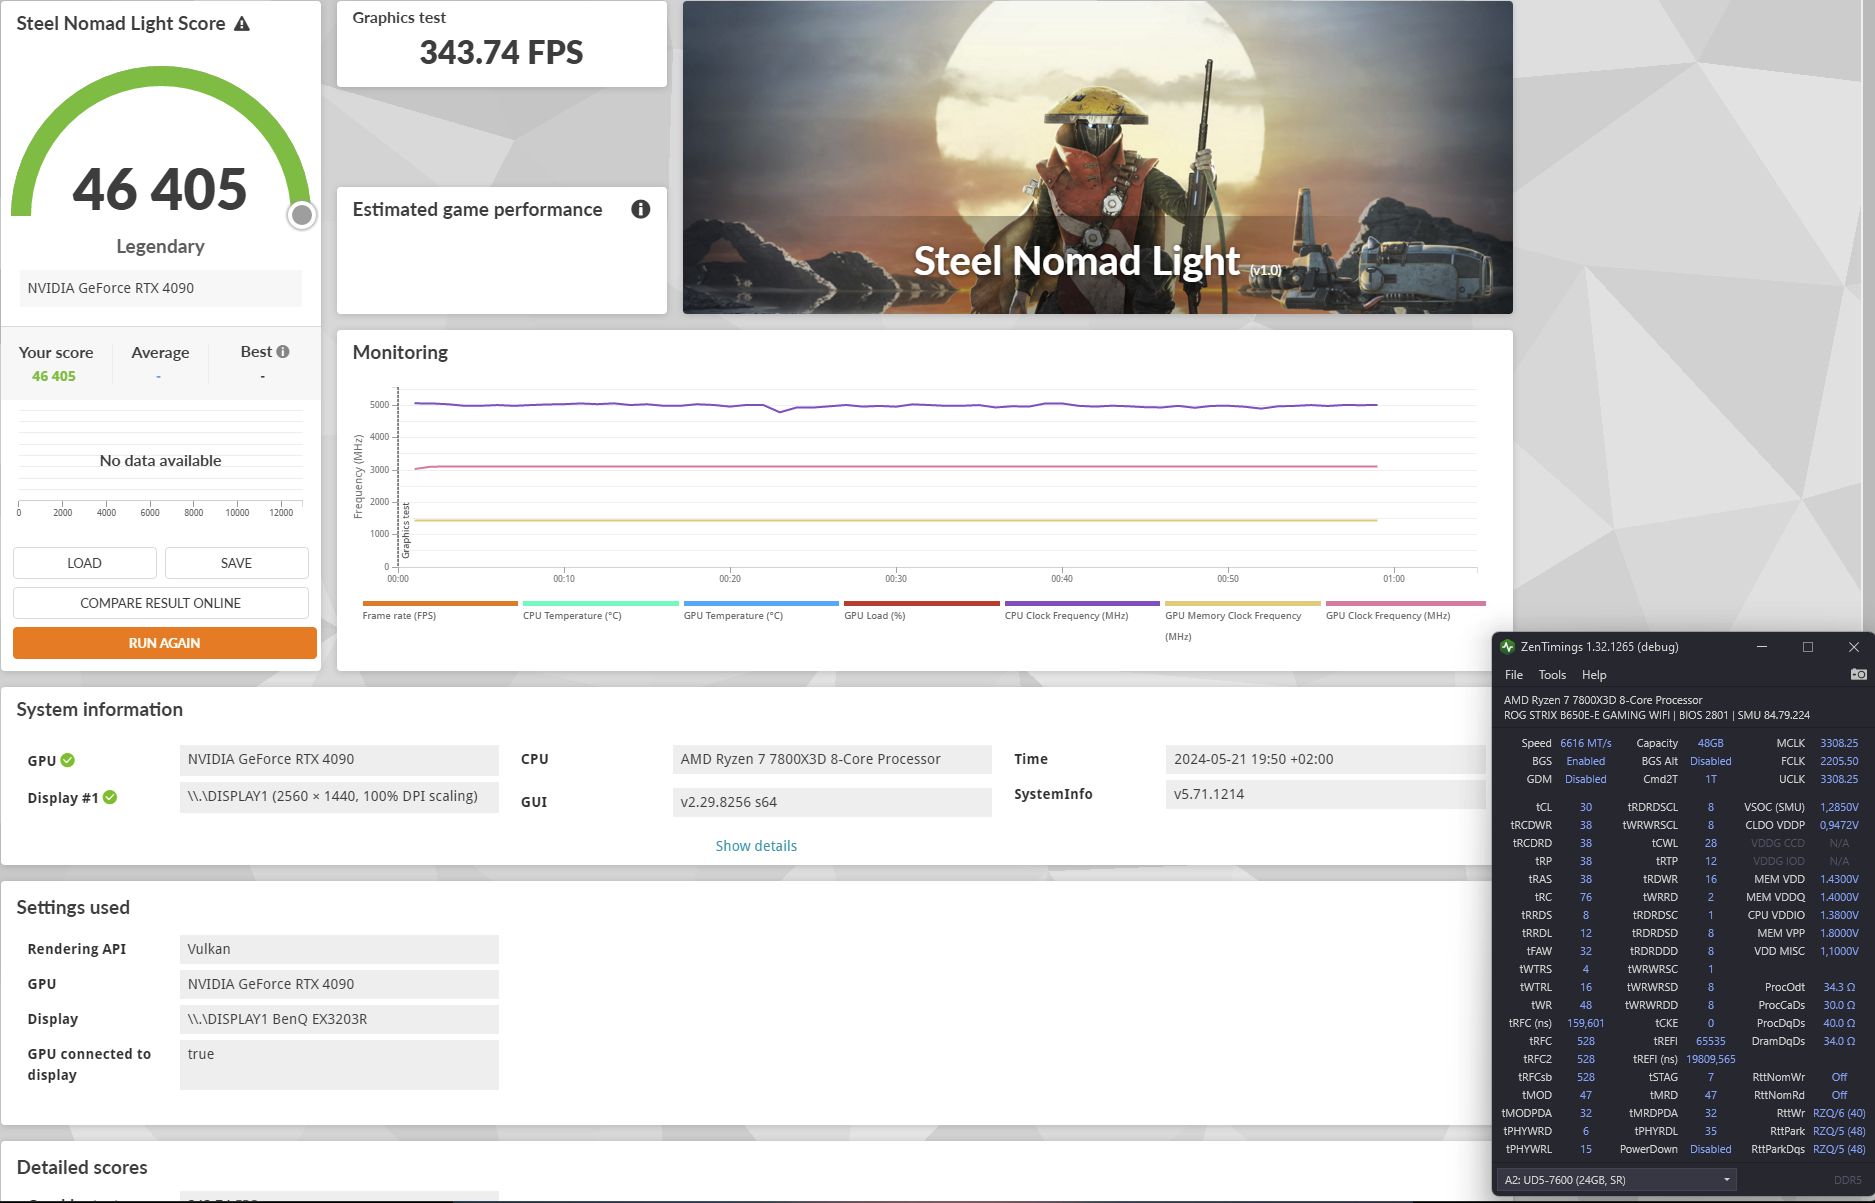Toggle the GPU Memory Clock Frequency legend series
The image size is (1875, 1203).
pyautogui.click(x=1242, y=621)
